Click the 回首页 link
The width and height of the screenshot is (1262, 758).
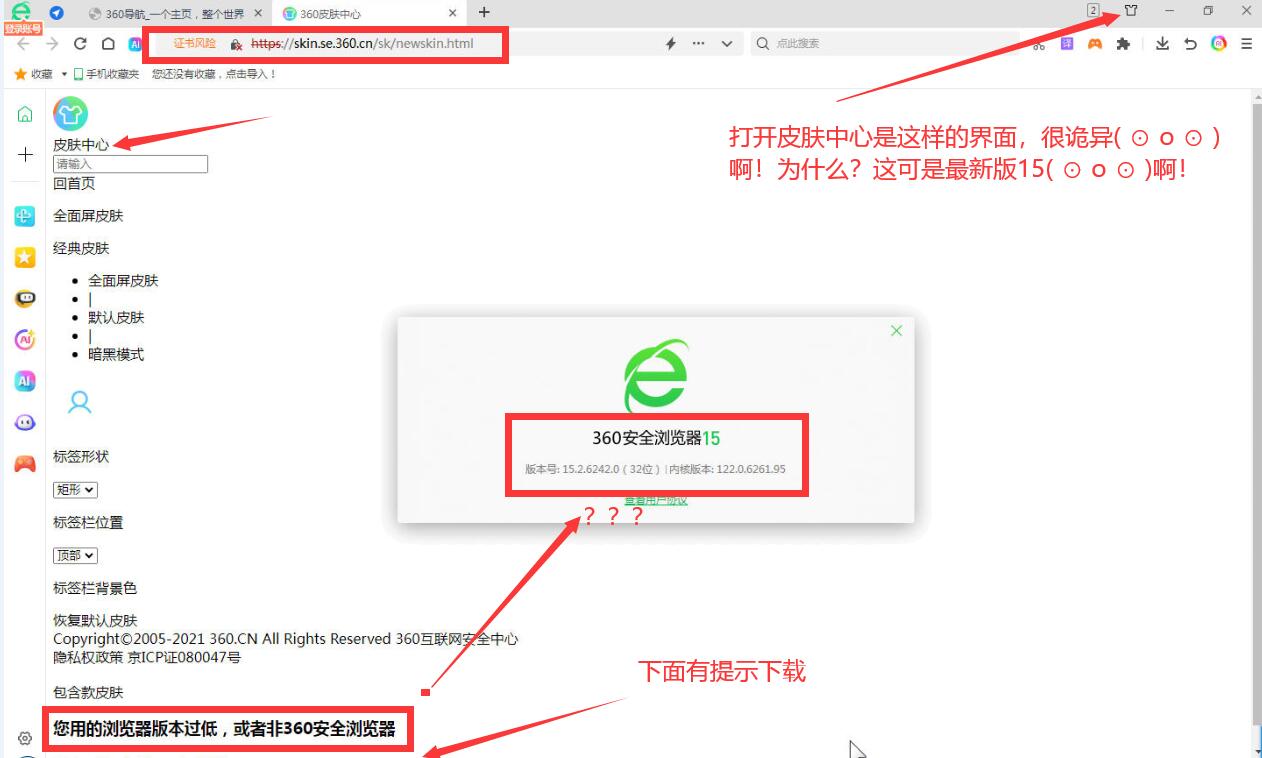[74, 183]
